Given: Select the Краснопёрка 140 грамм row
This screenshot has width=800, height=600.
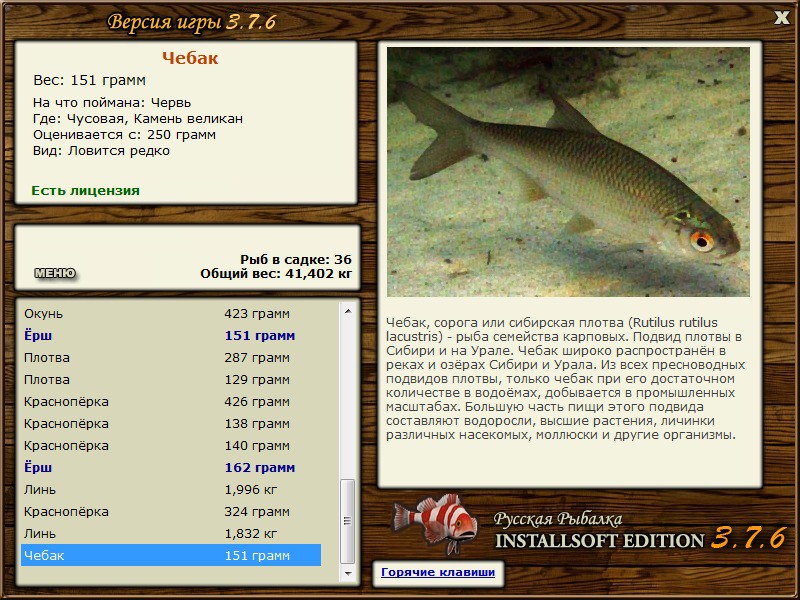Looking at the screenshot, I should click(171, 445).
